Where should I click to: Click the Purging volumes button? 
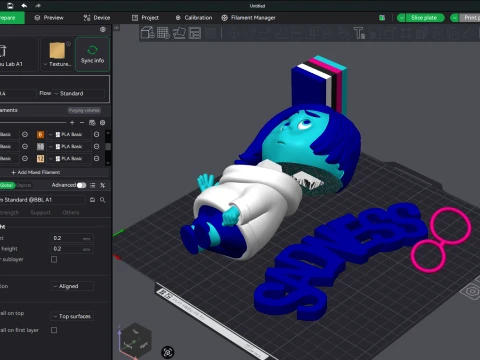pos(84,110)
